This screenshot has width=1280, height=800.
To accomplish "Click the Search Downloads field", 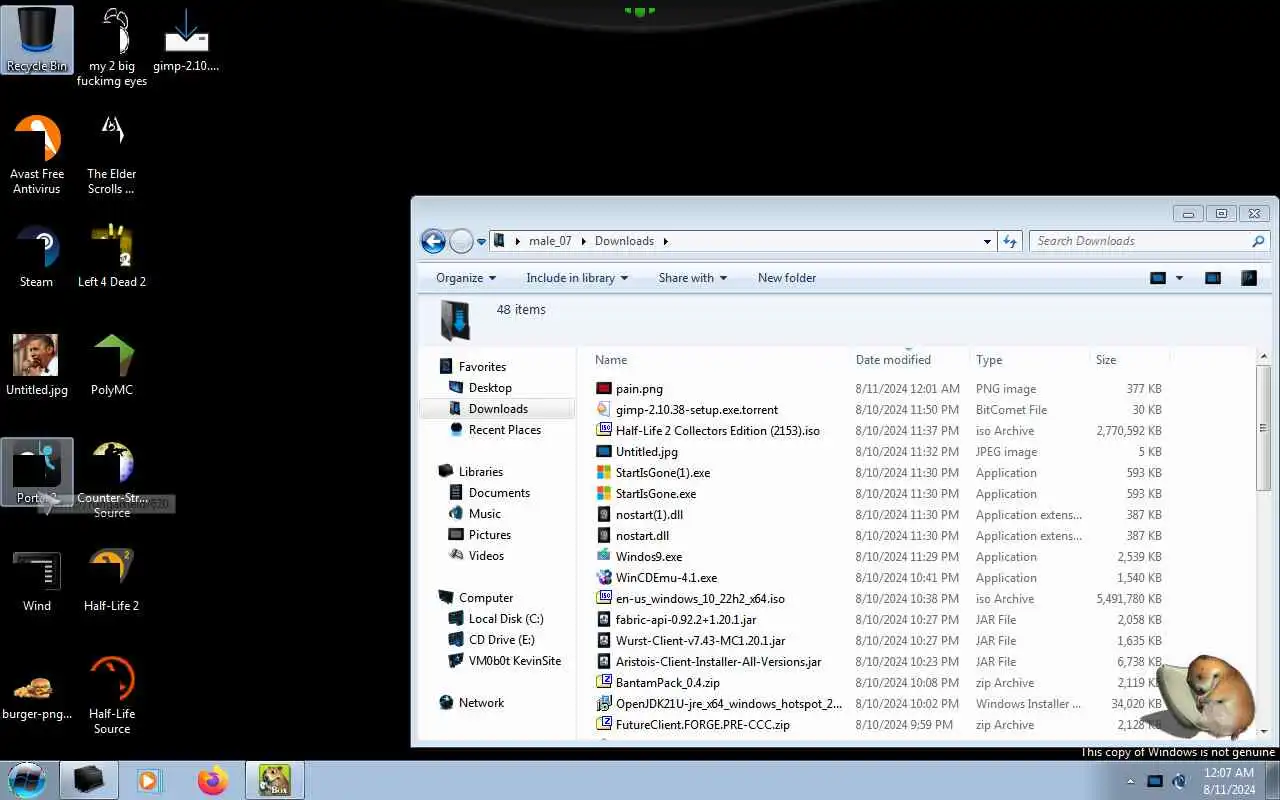I will pyautogui.click(x=1149, y=241).
